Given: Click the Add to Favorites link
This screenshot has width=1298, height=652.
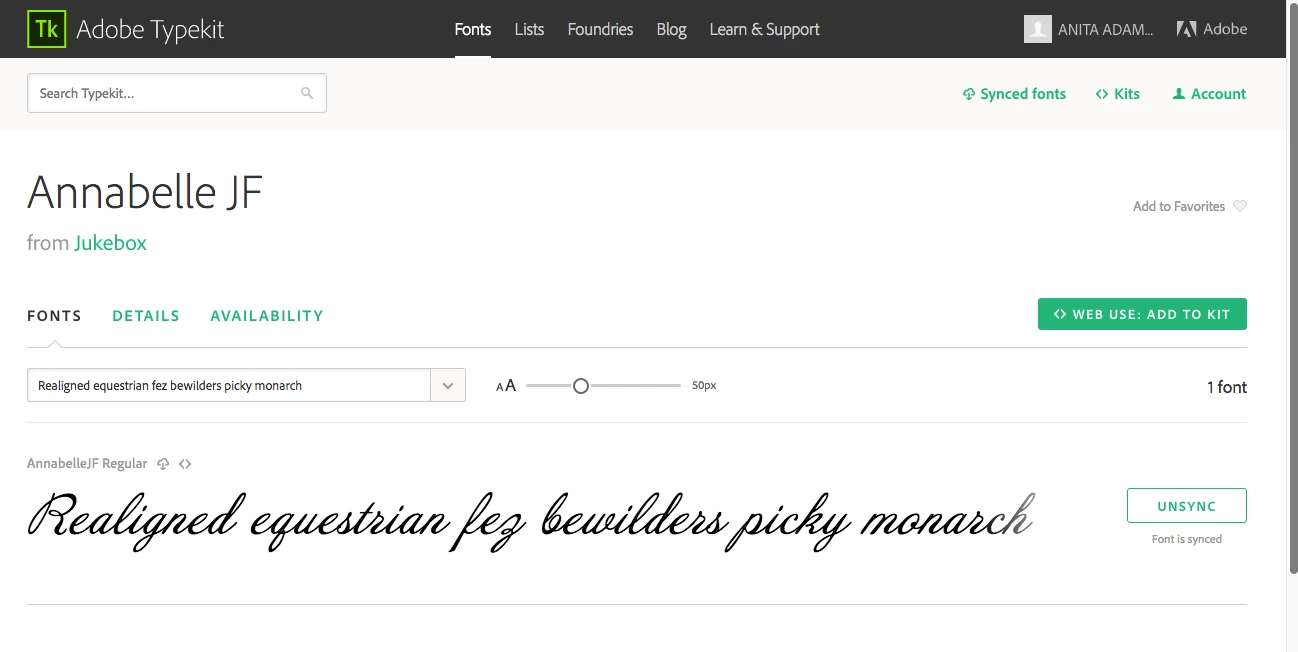Looking at the screenshot, I should point(1179,206).
